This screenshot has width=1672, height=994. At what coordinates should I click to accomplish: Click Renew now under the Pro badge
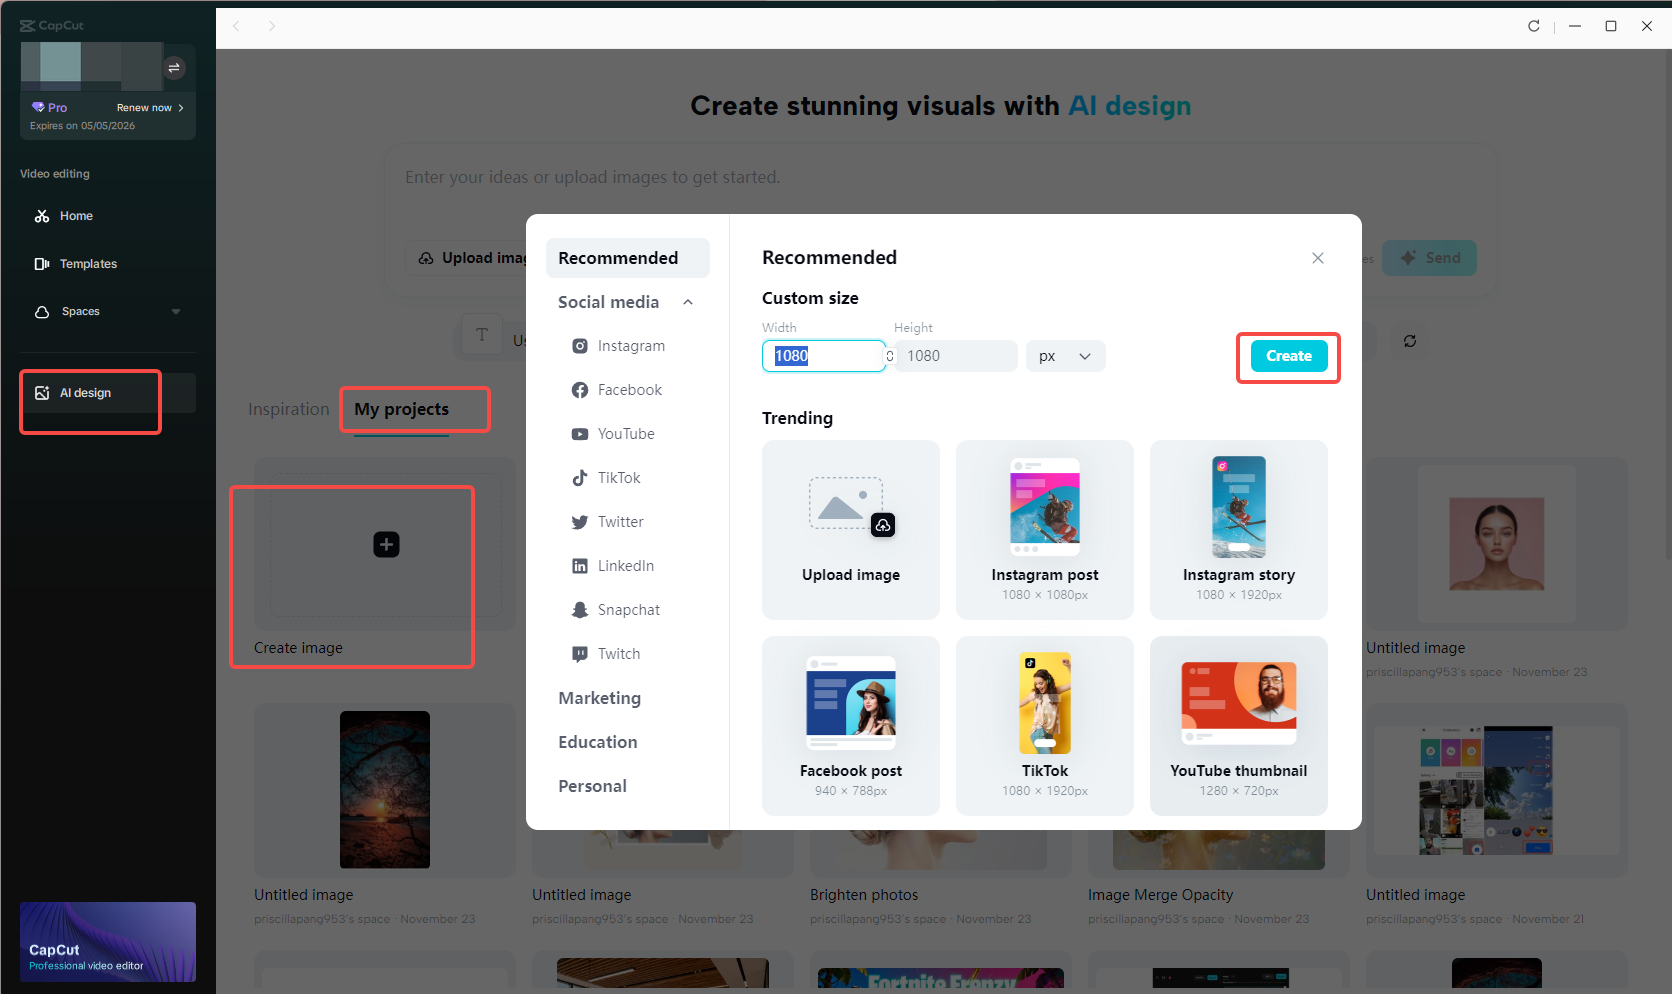tap(145, 107)
